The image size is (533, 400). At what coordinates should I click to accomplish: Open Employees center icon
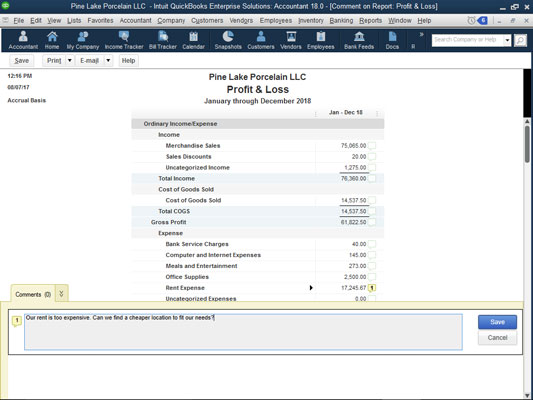pyautogui.click(x=321, y=40)
